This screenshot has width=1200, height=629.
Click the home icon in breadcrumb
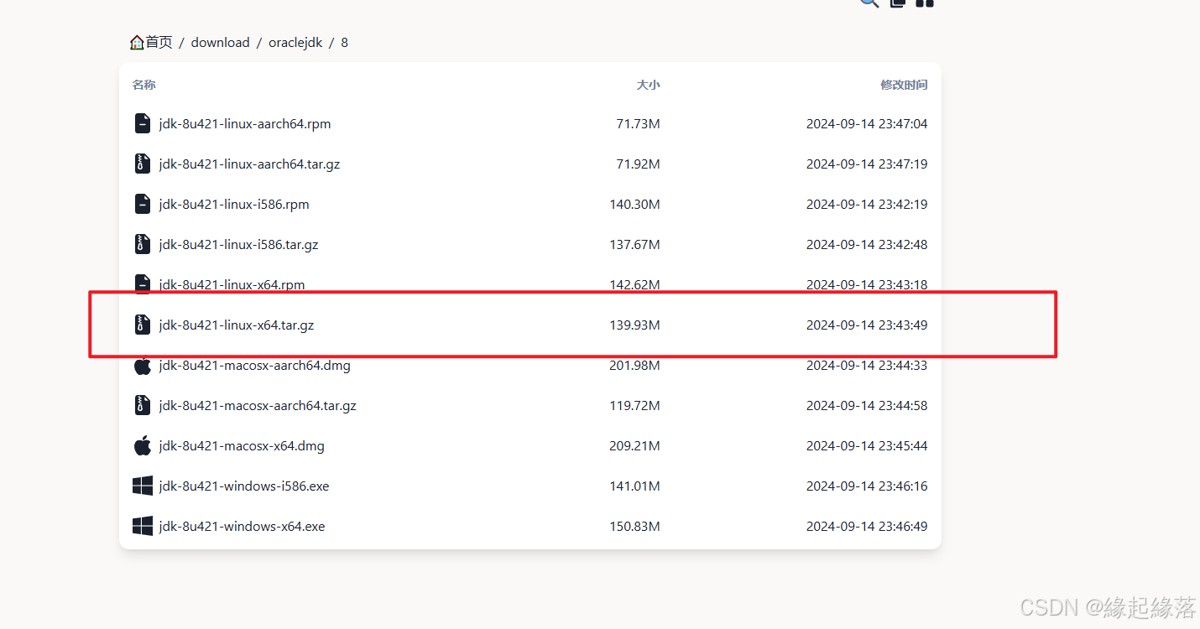click(x=137, y=42)
